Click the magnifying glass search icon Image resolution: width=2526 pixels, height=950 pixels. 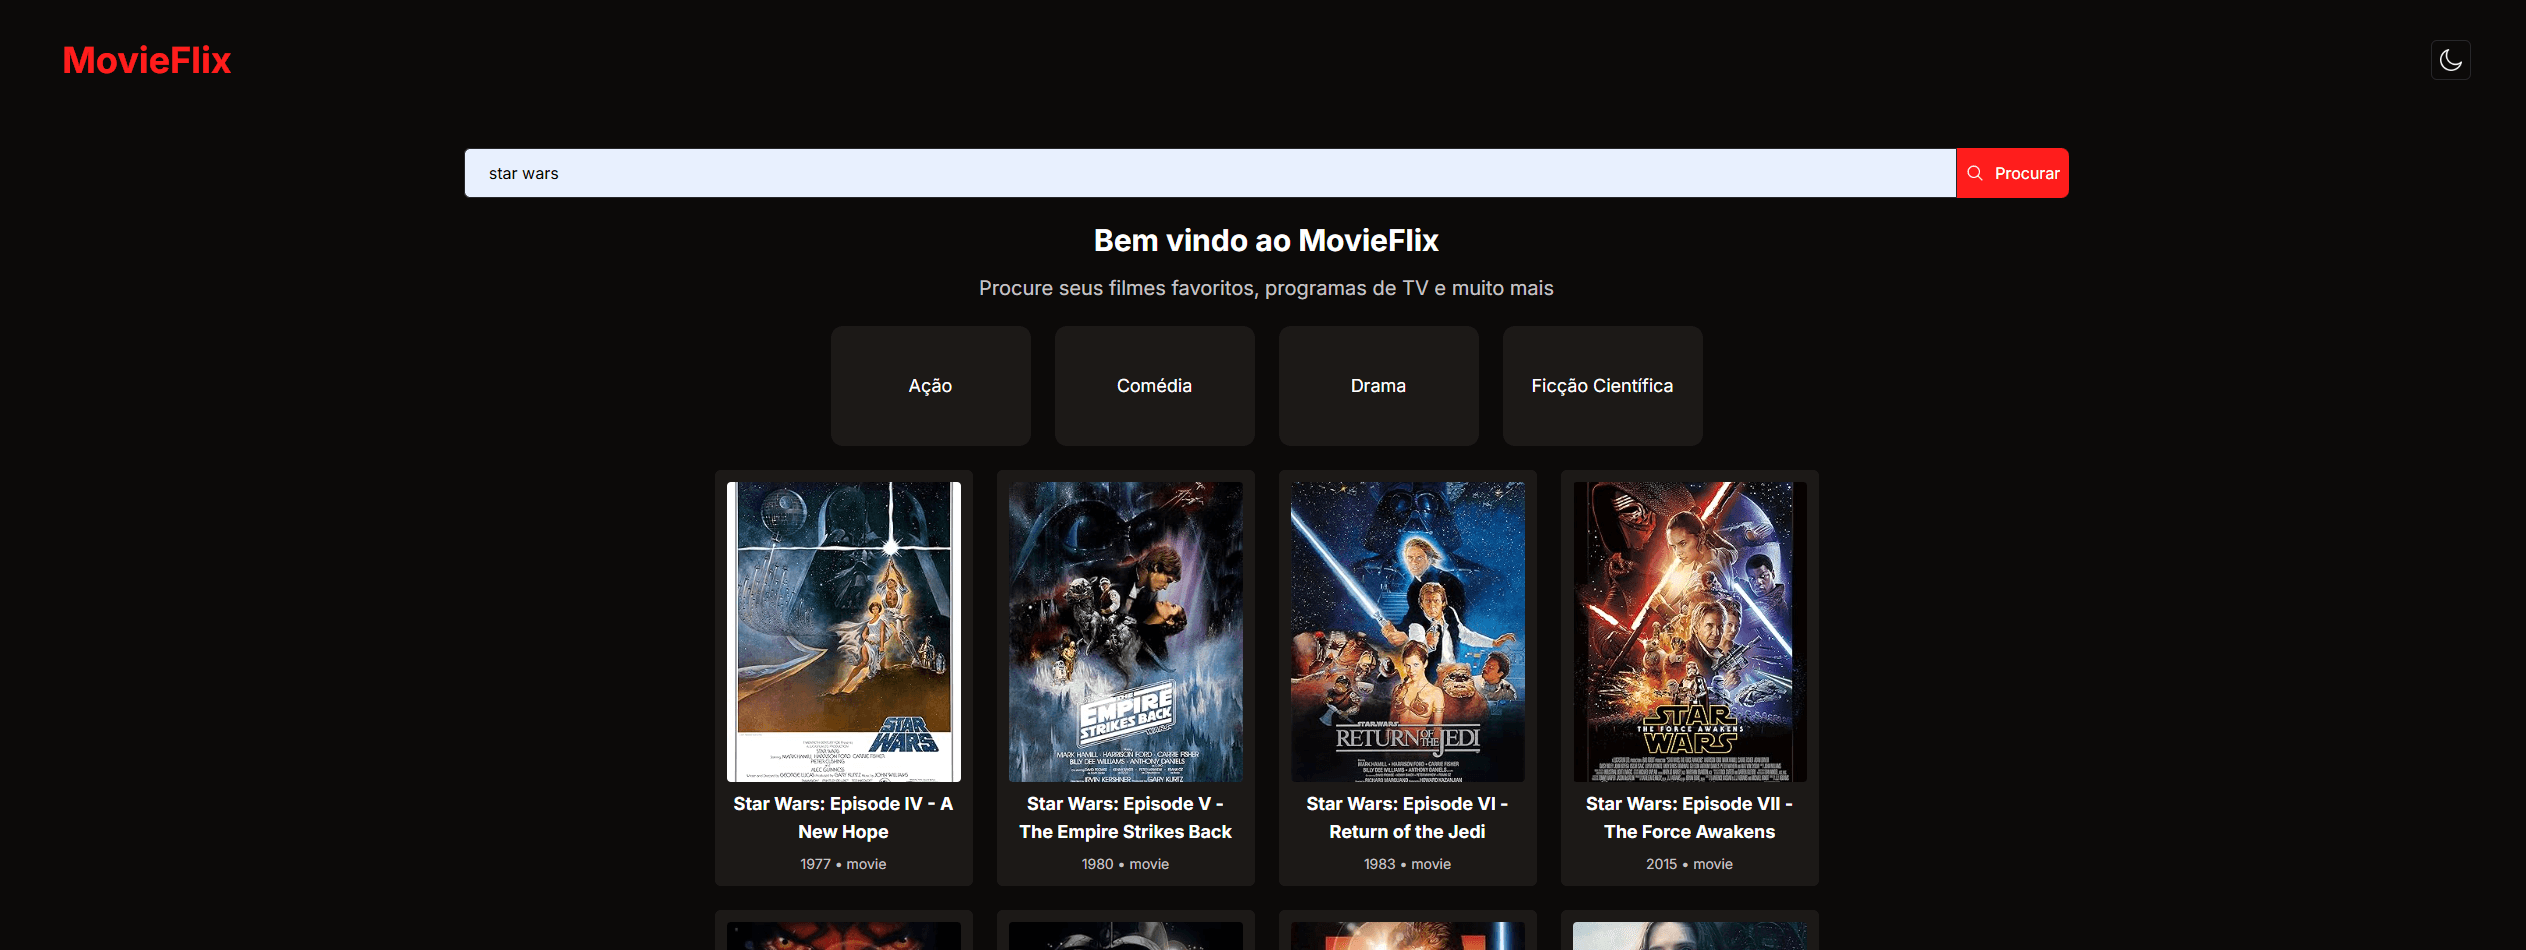pyautogui.click(x=1974, y=172)
